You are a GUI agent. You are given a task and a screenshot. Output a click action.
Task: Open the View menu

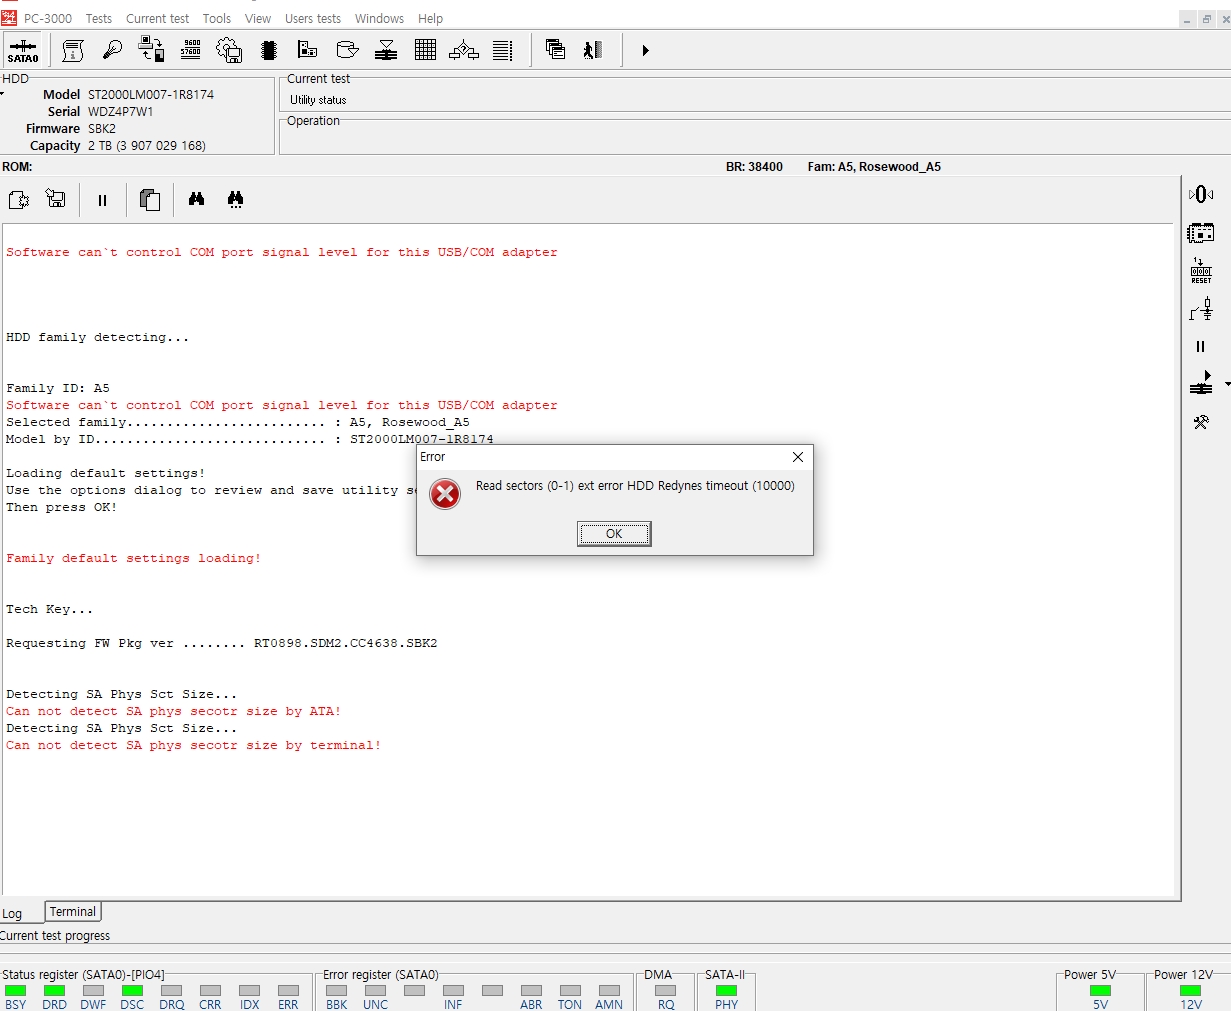pyautogui.click(x=258, y=18)
